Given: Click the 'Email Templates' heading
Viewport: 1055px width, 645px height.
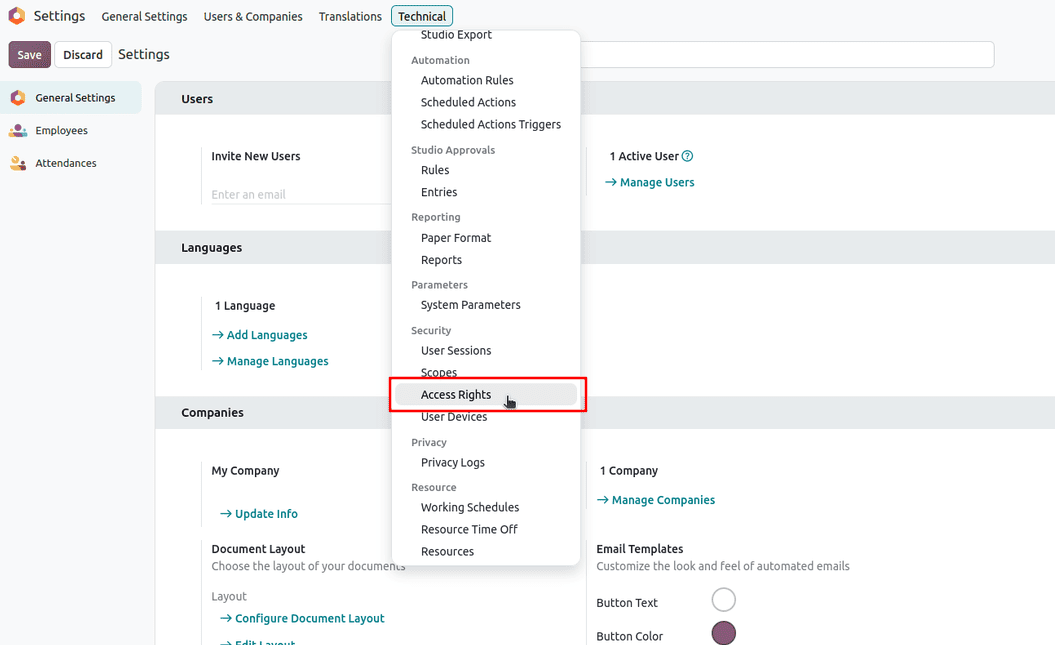Looking at the screenshot, I should pos(639,549).
